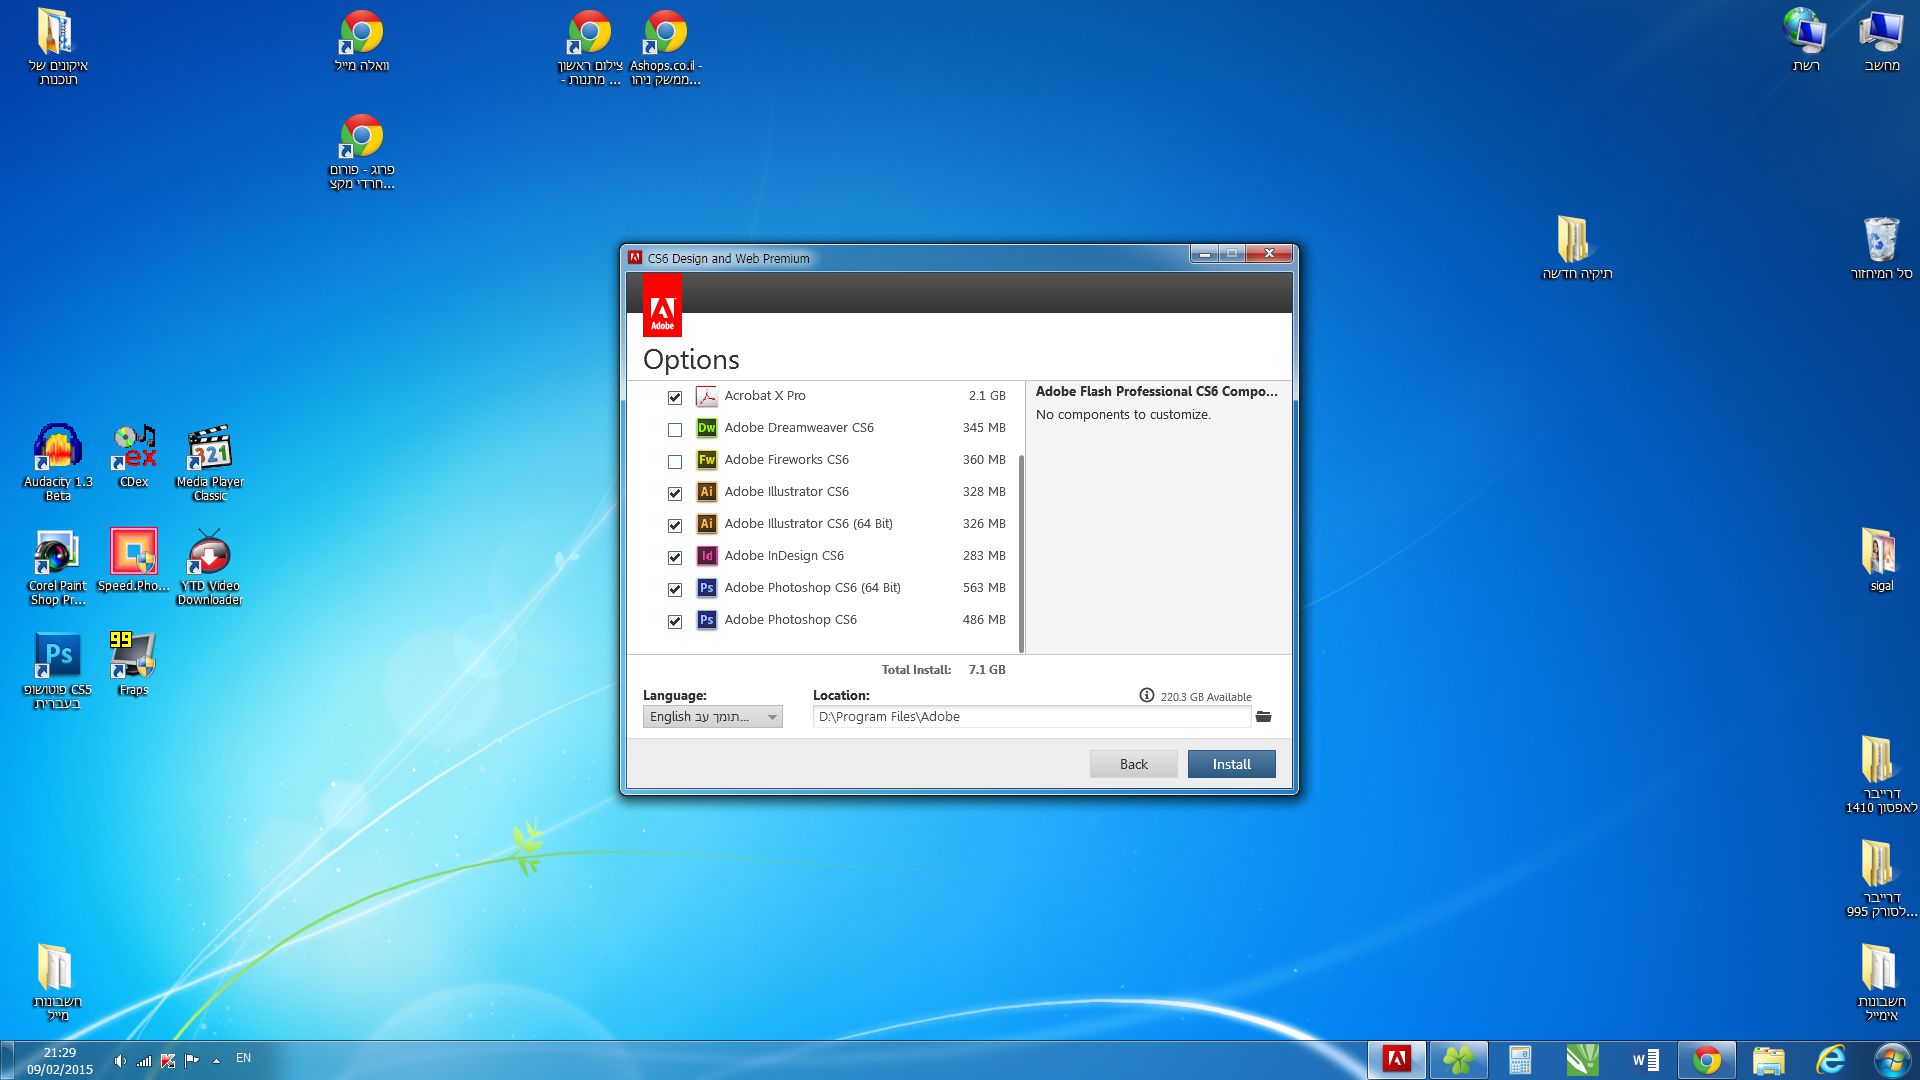1920x1080 pixels.
Task: Click the Back button
Action: [1133, 764]
